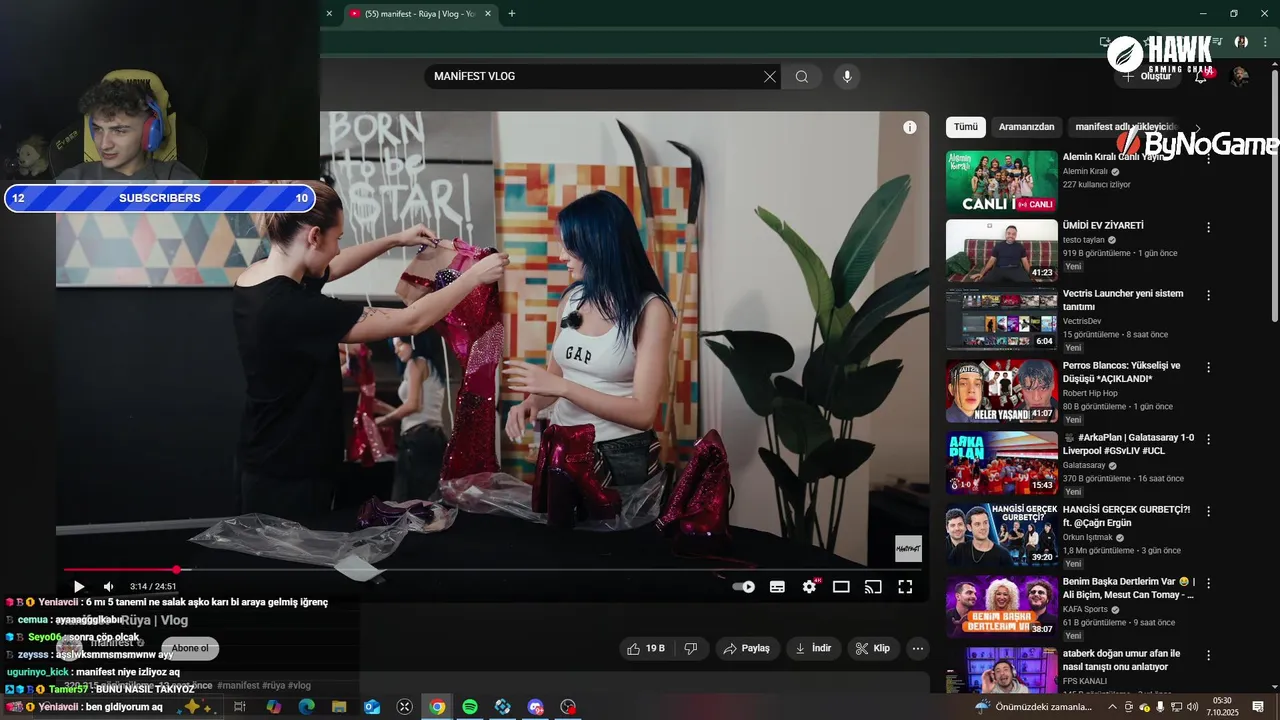This screenshot has width=1280, height=720.
Task: Open Microsoft Edge from taskbar
Action: [x=307, y=707]
